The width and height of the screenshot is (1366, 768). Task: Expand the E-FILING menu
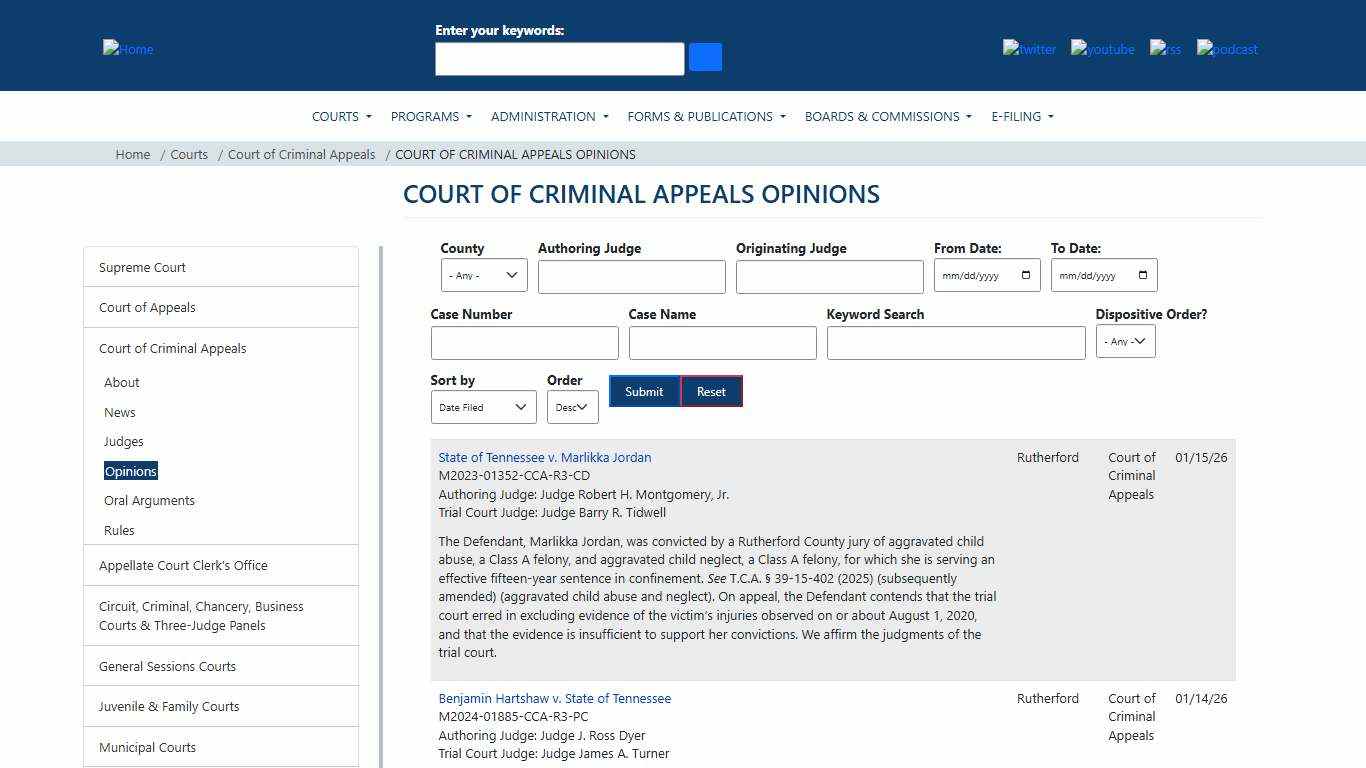(1021, 116)
